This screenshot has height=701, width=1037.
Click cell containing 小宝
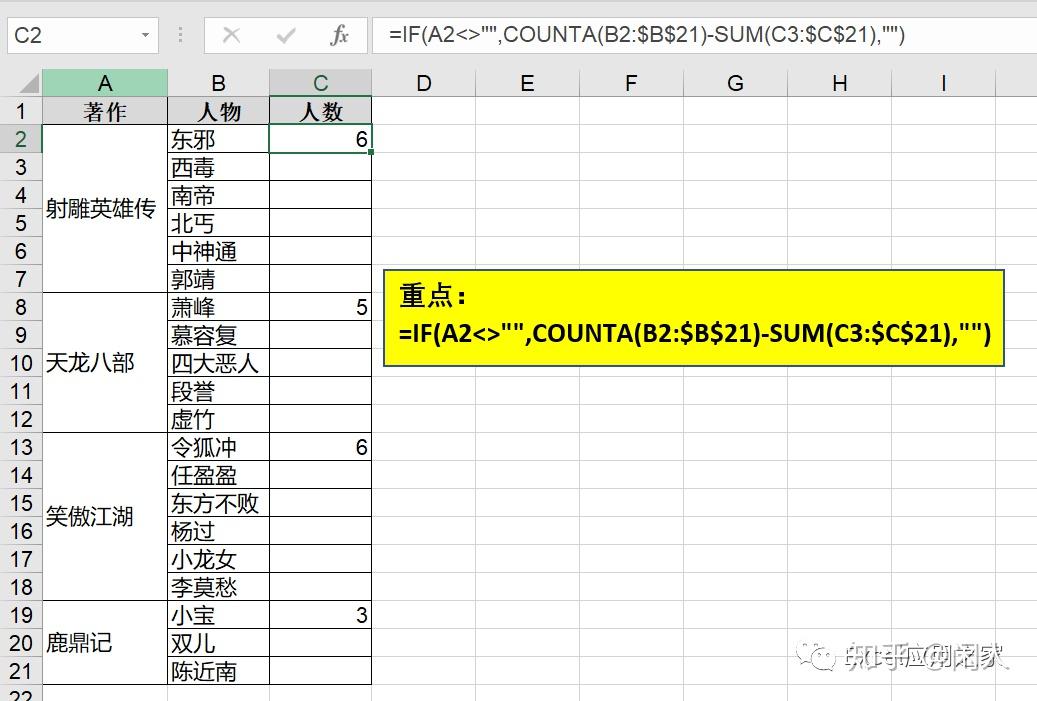click(218, 615)
